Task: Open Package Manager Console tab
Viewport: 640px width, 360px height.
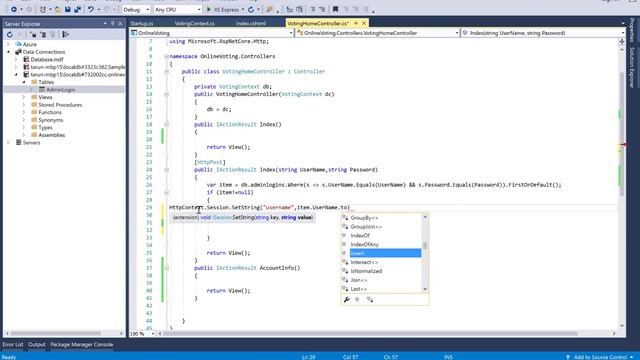Action: (82, 344)
